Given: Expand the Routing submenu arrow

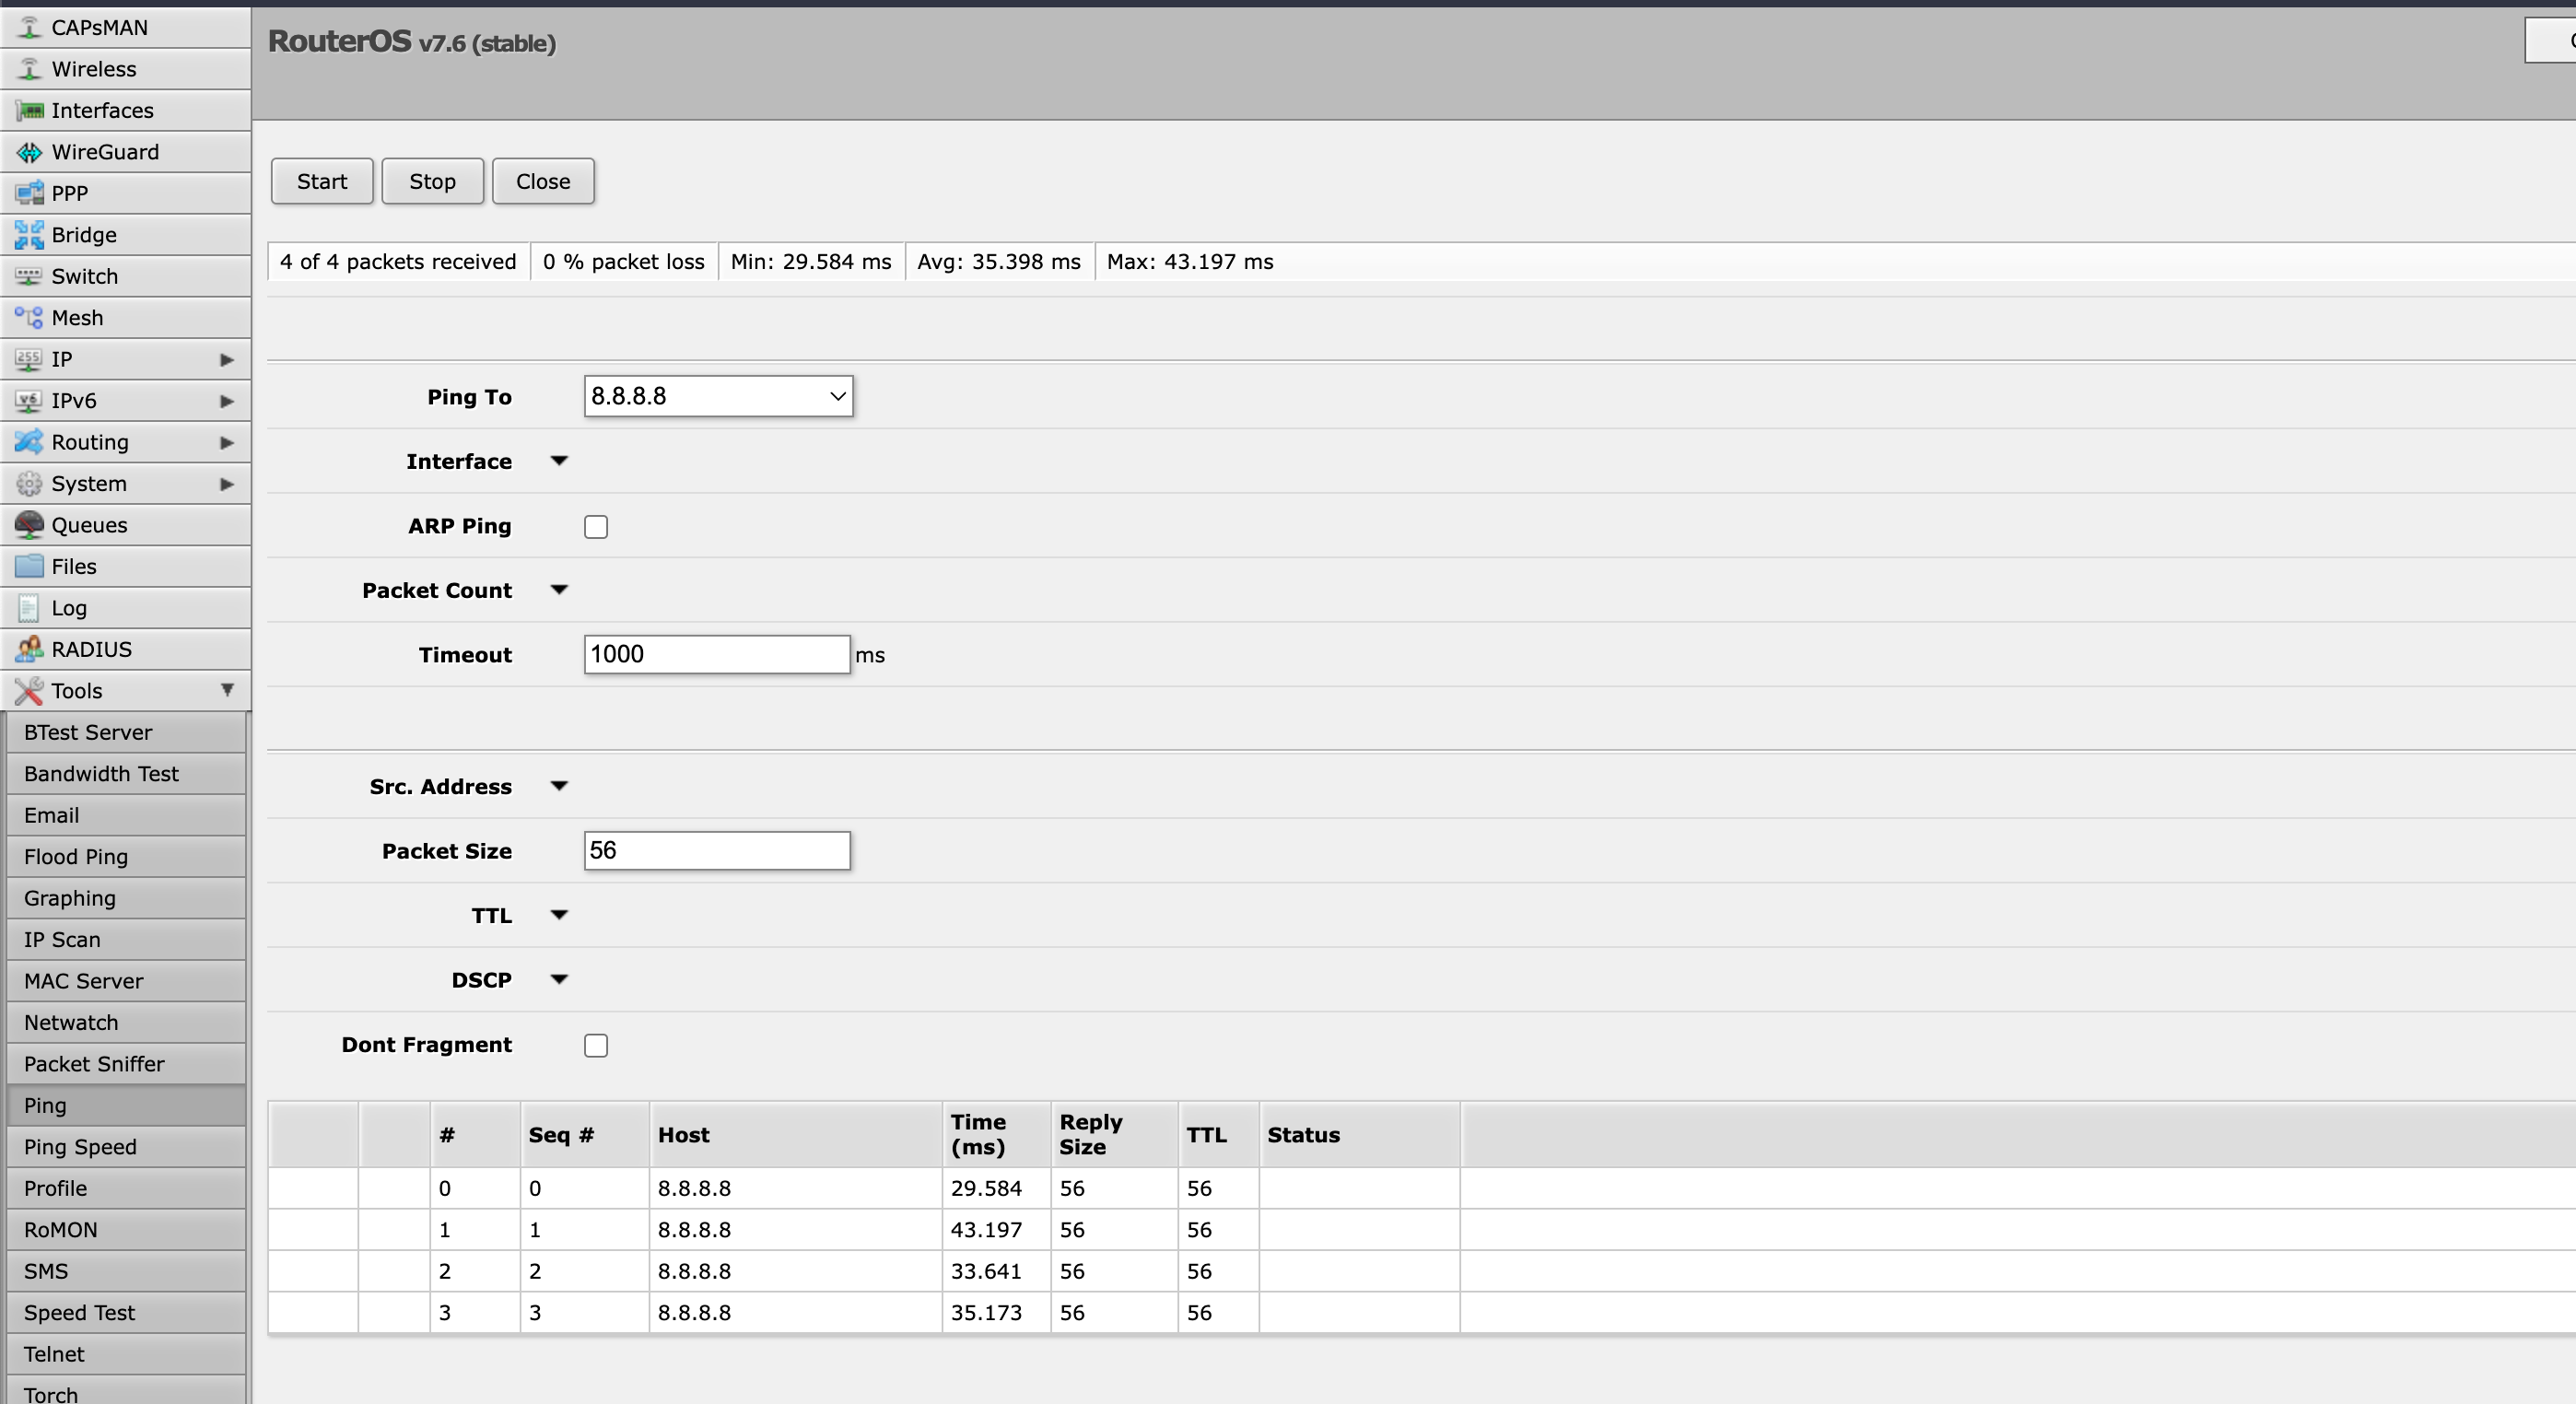Looking at the screenshot, I should pyautogui.click(x=227, y=443).
